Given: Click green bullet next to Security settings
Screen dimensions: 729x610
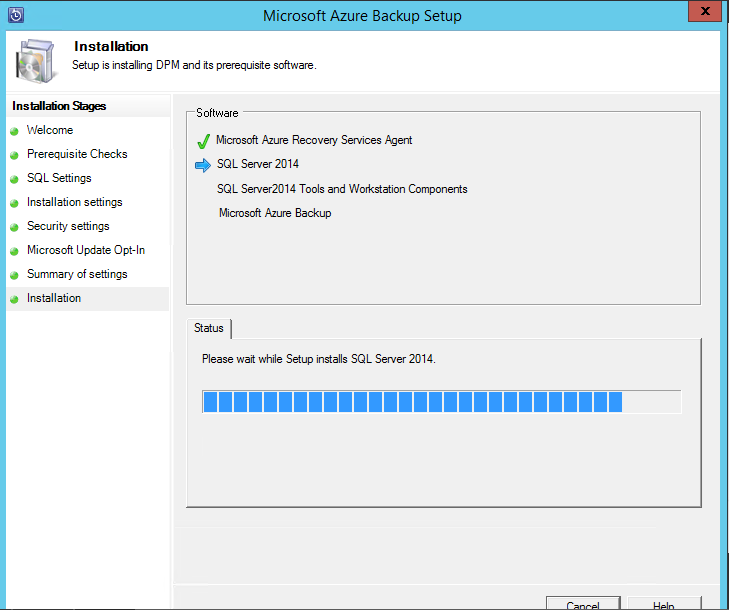Looking at the screenshot, I should [x=15, y=227].
